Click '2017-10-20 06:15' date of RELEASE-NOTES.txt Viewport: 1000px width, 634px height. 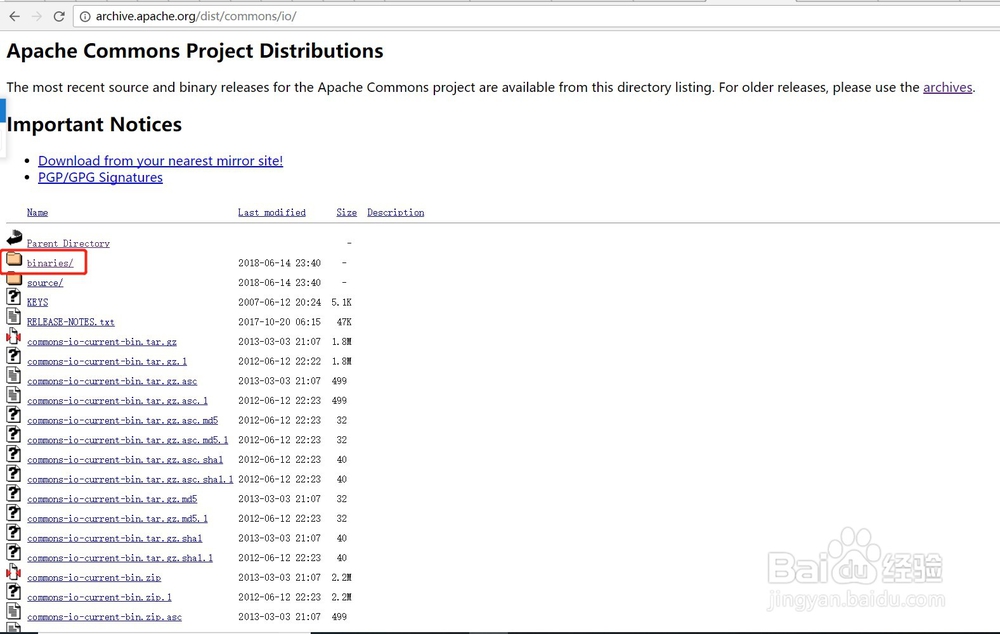[279, 322]
